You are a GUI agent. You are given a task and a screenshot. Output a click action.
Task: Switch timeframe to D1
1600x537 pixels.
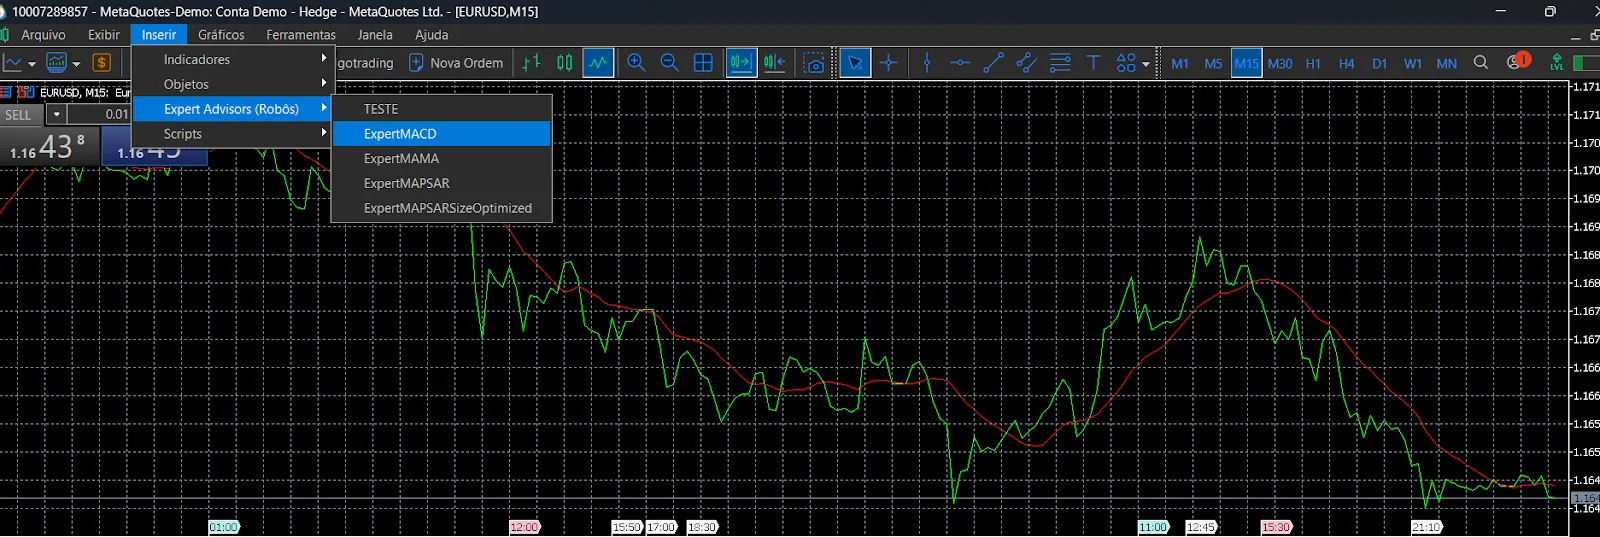(x=1379, y=63)
